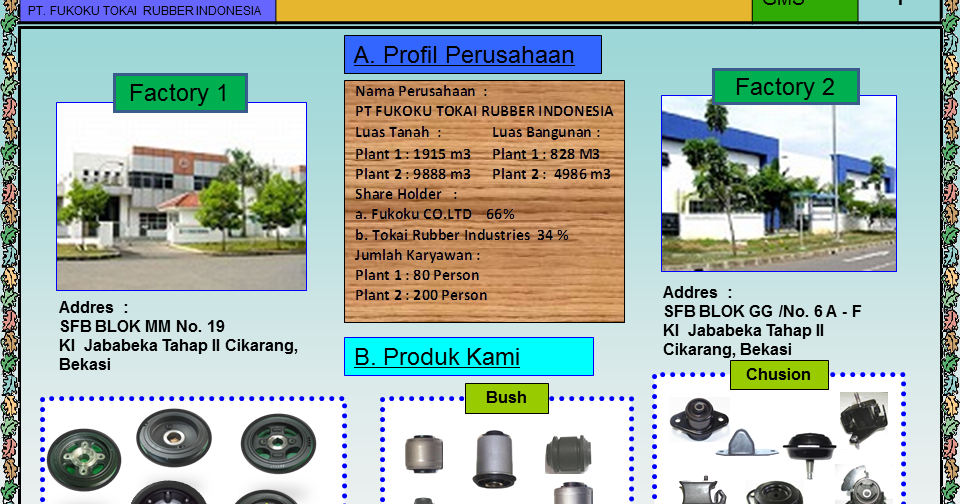Click the 'B. Produk Kami' heading
Image resolution: width=960 pixels, height=504 pixels.
point(468,356)
